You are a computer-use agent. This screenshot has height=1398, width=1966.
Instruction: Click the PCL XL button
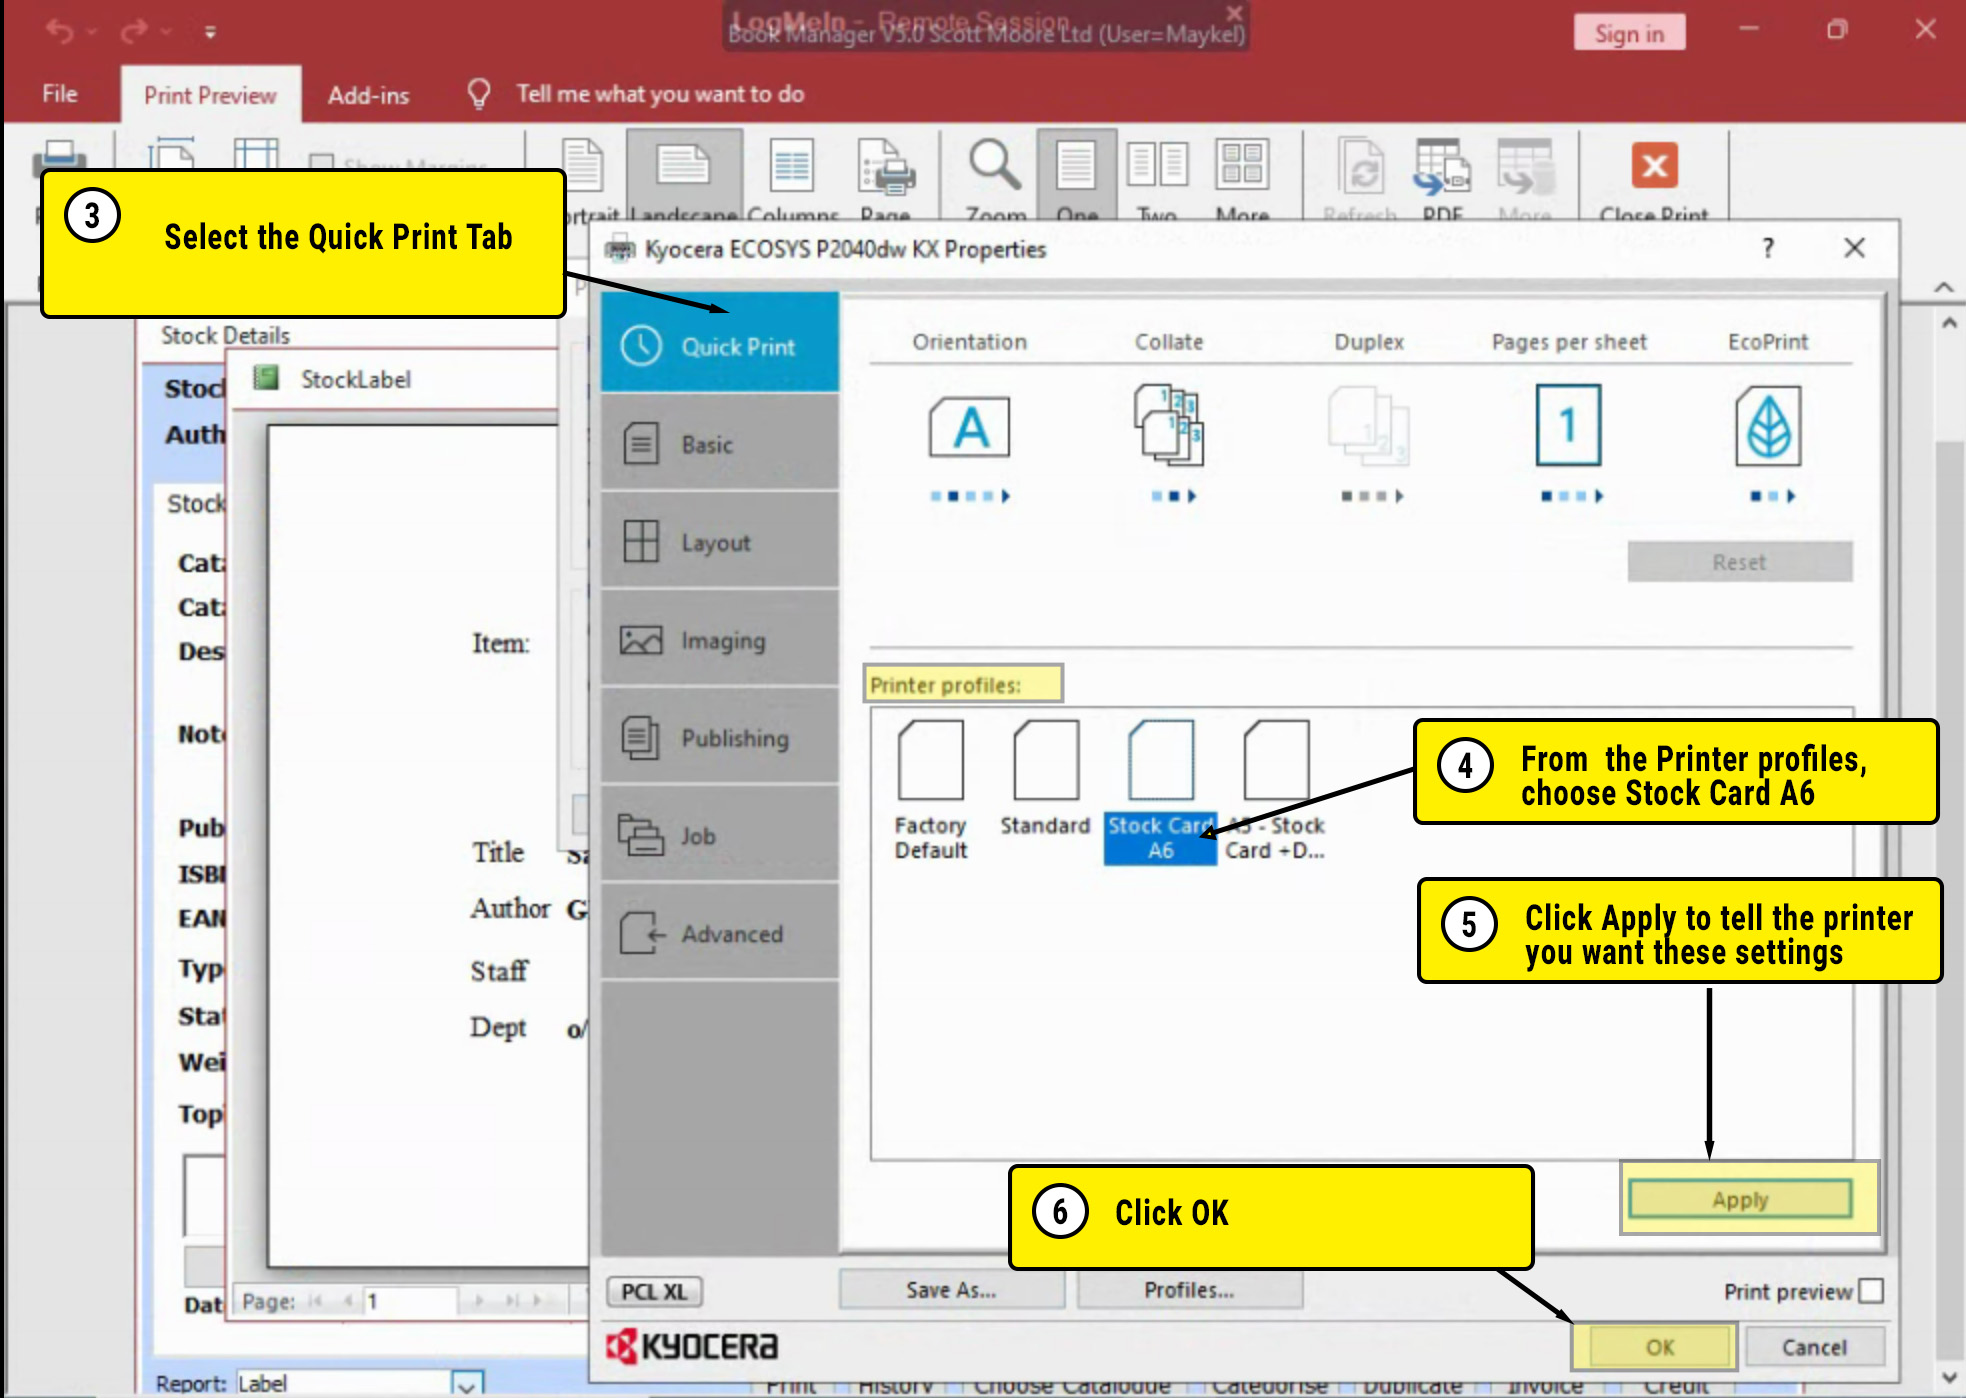655,1291
